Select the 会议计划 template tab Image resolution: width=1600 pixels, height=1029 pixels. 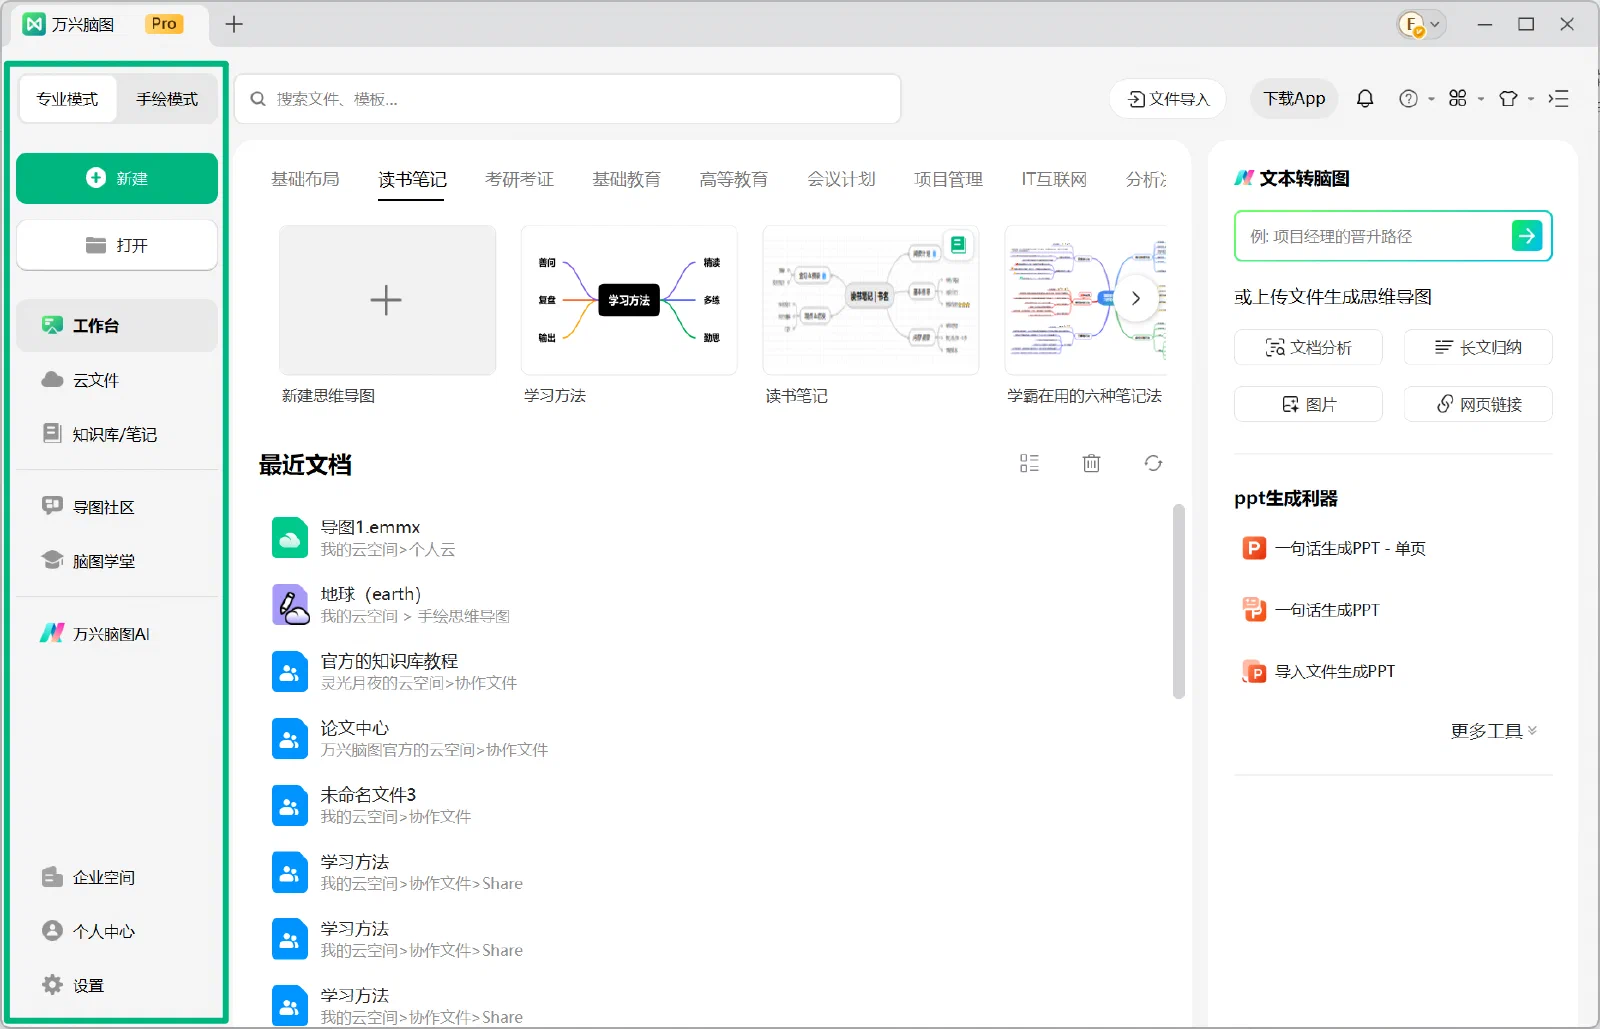pos(841,179)
